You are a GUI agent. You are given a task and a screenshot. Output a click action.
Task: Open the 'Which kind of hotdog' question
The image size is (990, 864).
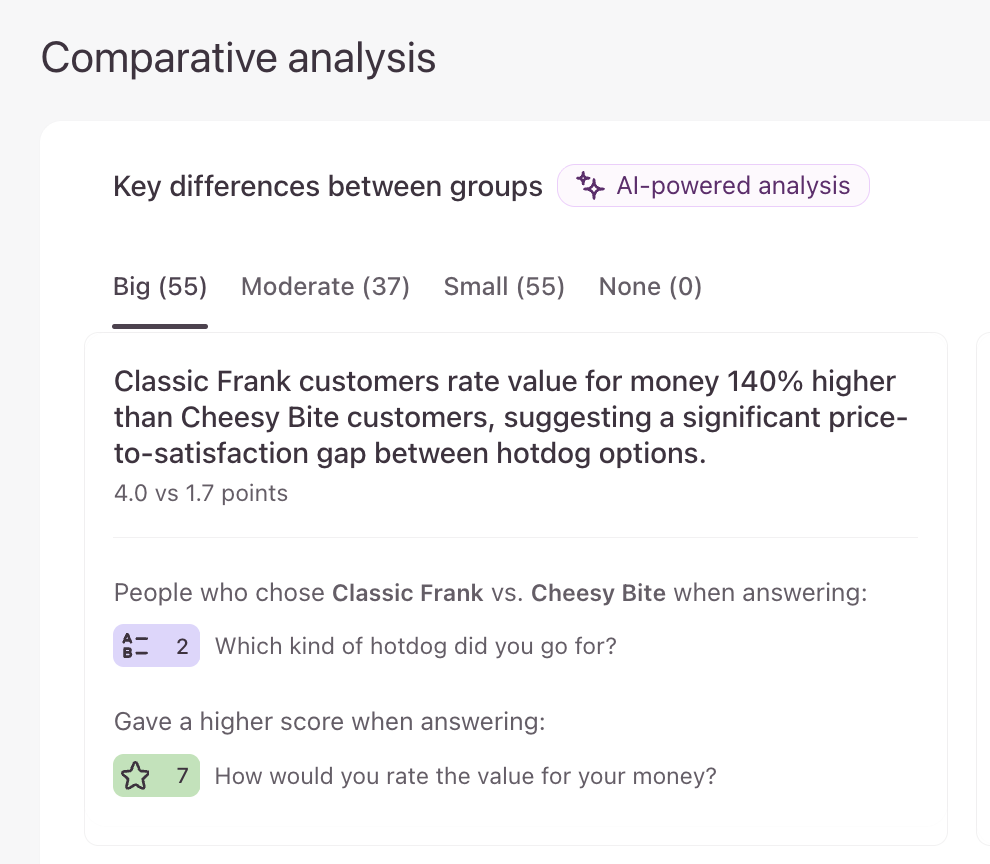click(416, 646)
